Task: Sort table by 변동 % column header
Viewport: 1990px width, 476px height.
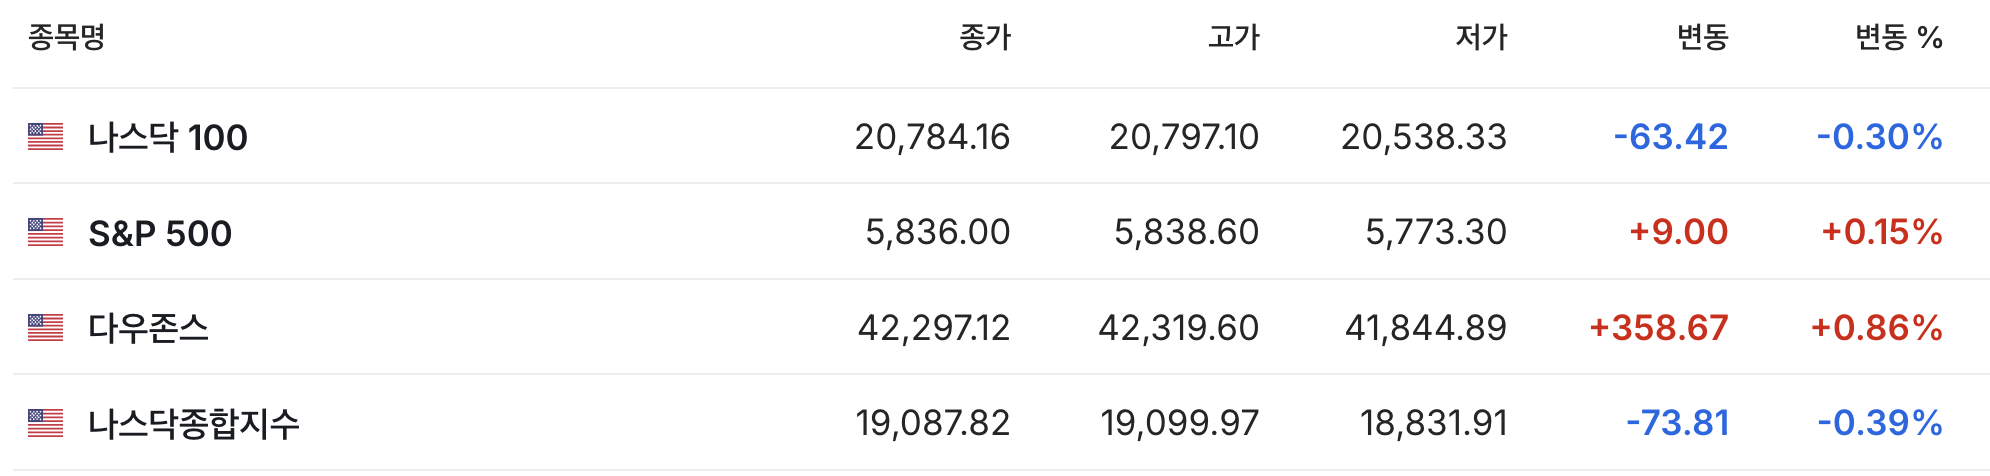Action: point(1899,37)
